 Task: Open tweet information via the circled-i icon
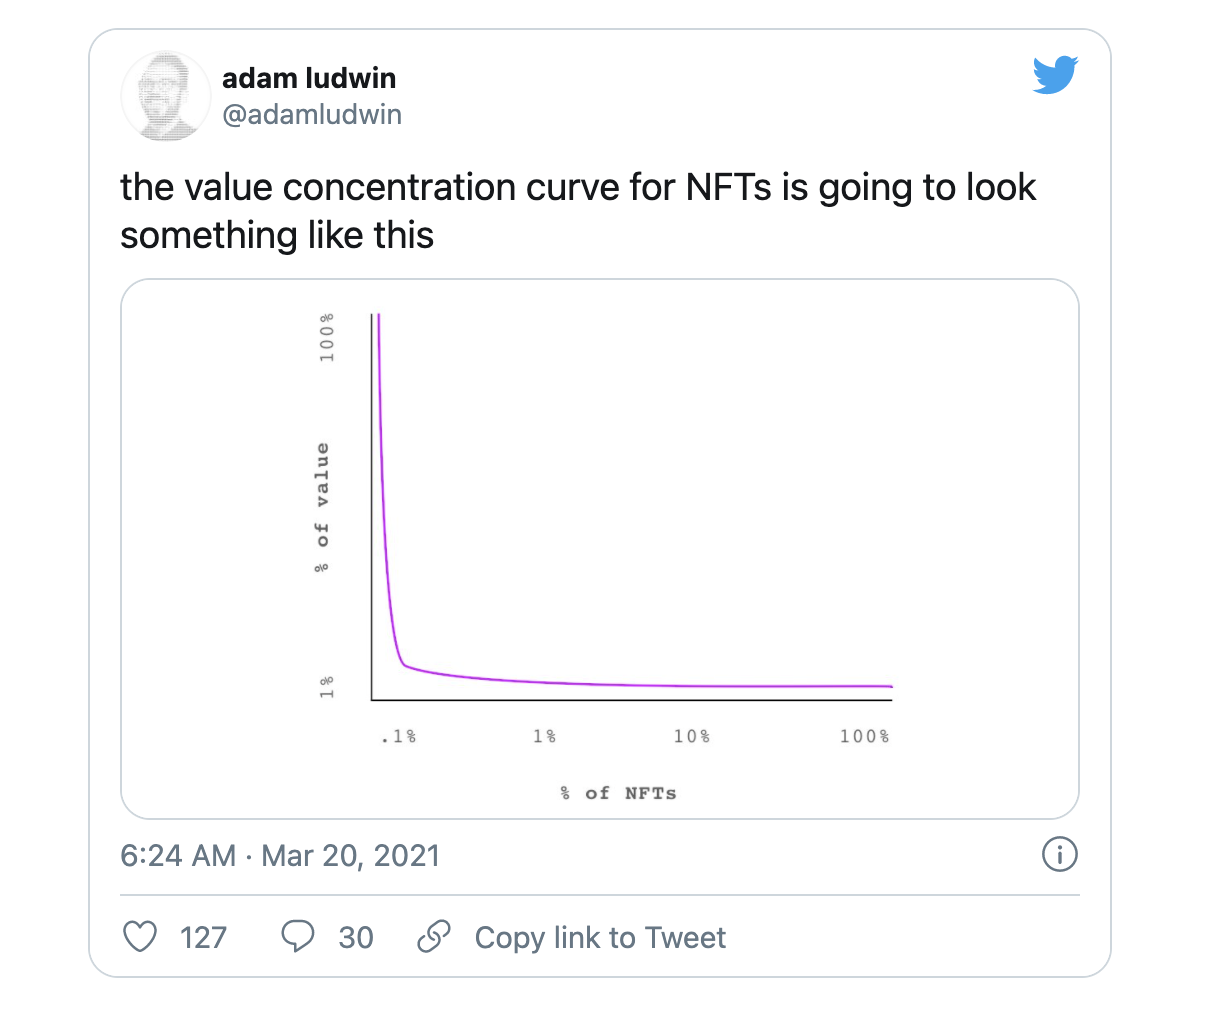(1060, 855)
